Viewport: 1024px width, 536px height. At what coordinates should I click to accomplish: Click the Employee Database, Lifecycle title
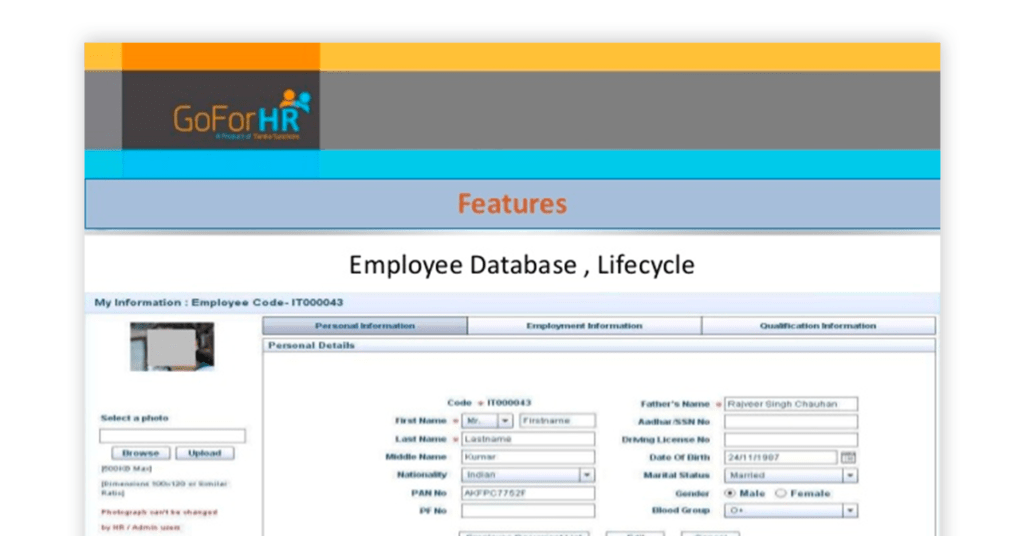[521, 265]
